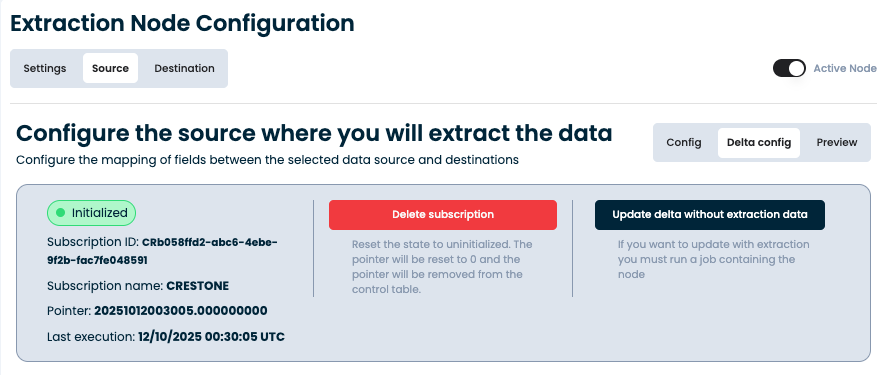Select the Subscription ID value text
This screenshot has height=375, width=884.
[162, 252]
